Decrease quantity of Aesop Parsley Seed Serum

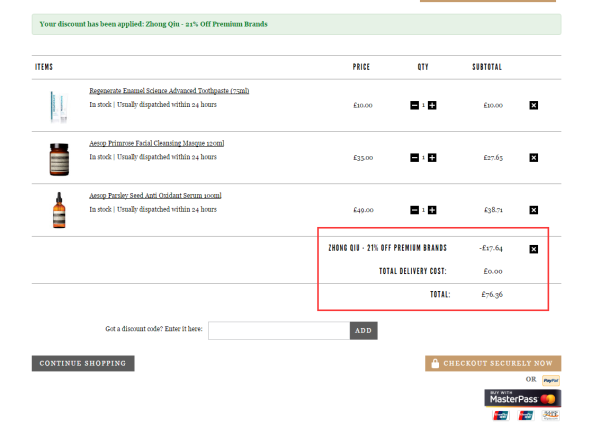click(x=414, y=210)
